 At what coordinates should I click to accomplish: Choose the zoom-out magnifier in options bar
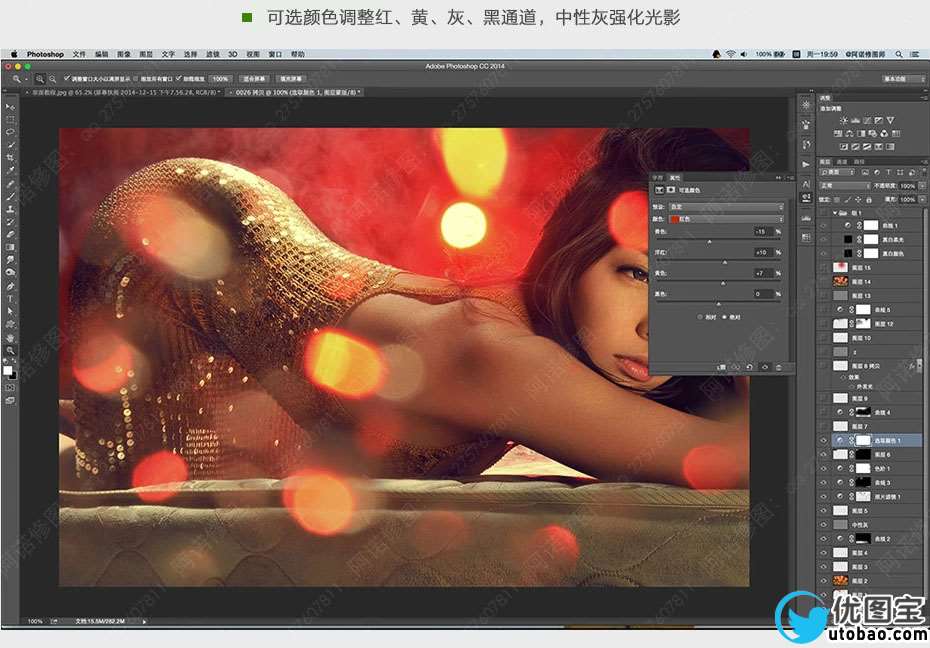tap(52, 78)
